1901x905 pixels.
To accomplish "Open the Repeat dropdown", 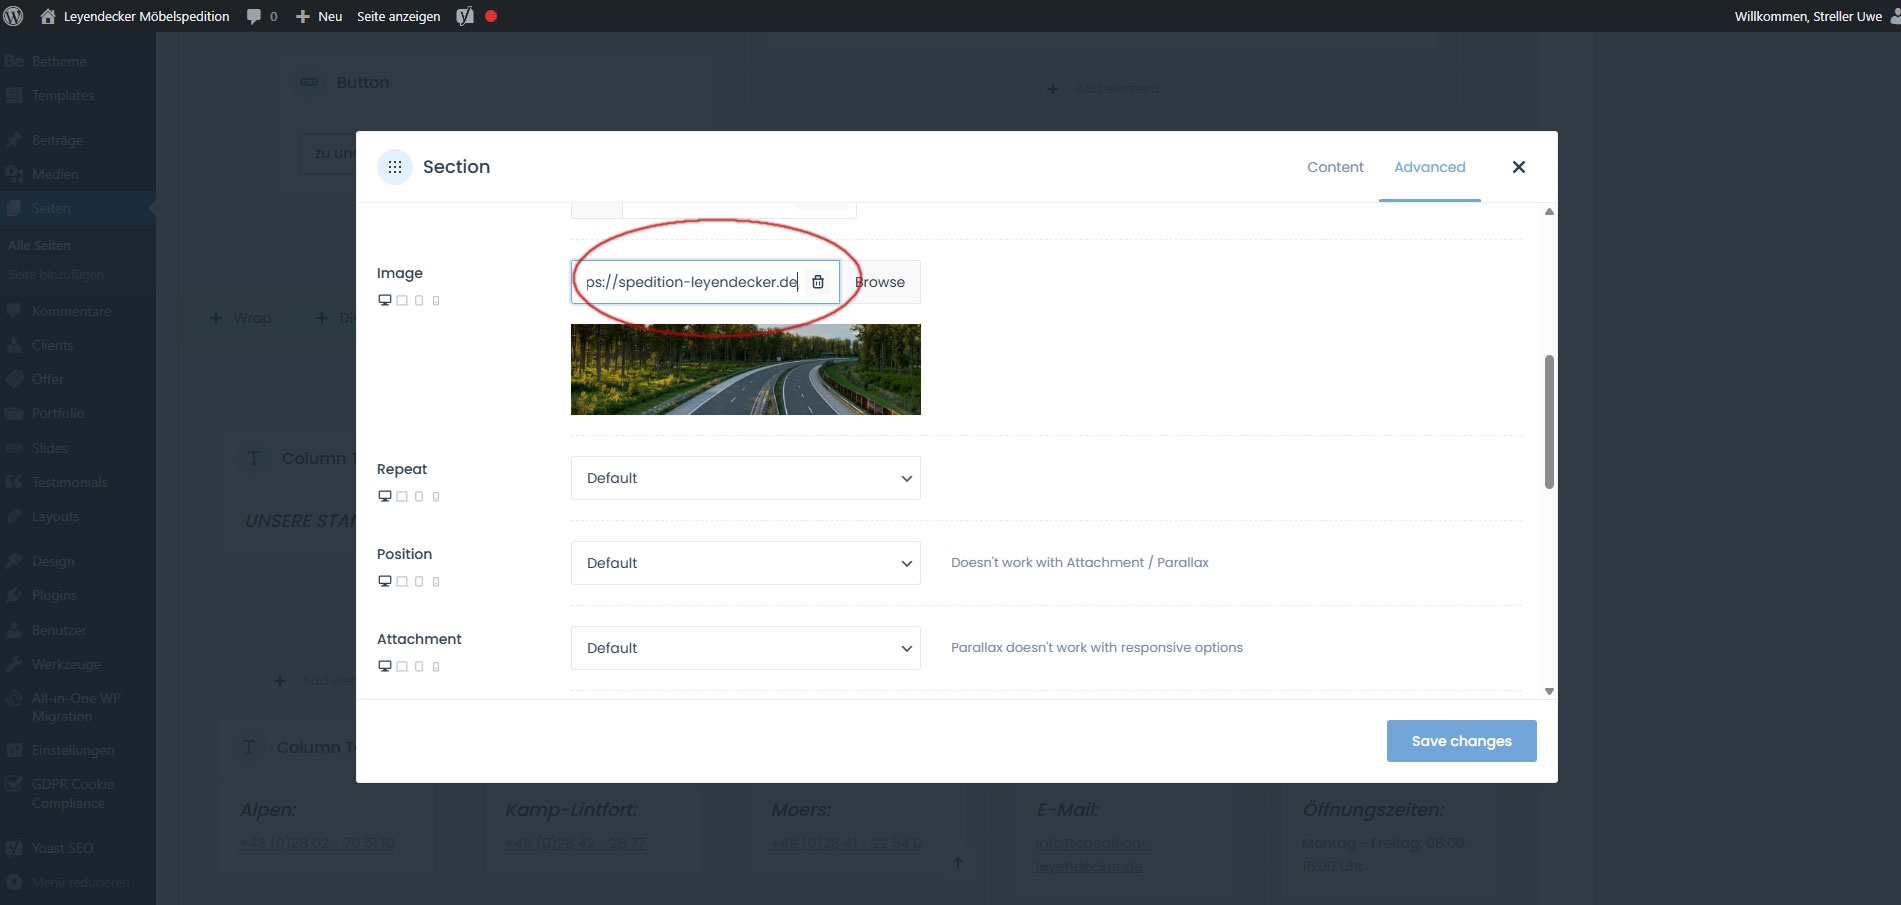I will coord(745,478).
